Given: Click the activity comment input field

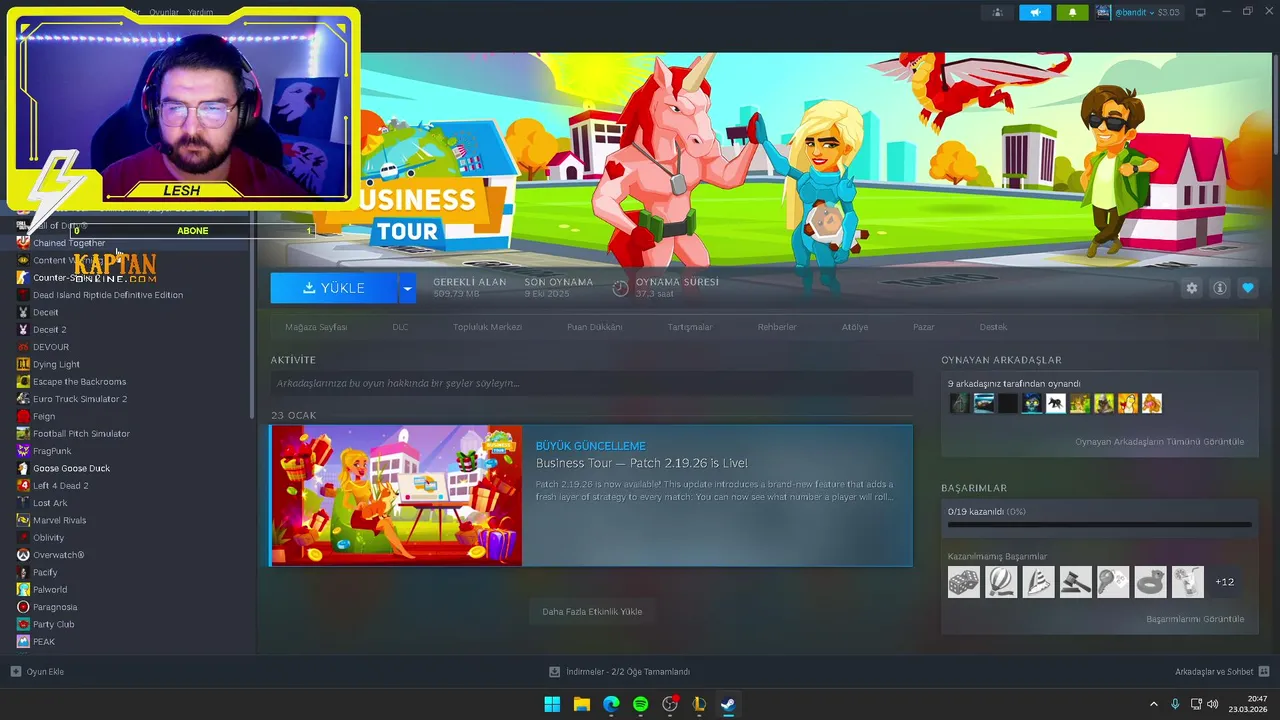Looking at the screenshot, I should pos(591,383).
